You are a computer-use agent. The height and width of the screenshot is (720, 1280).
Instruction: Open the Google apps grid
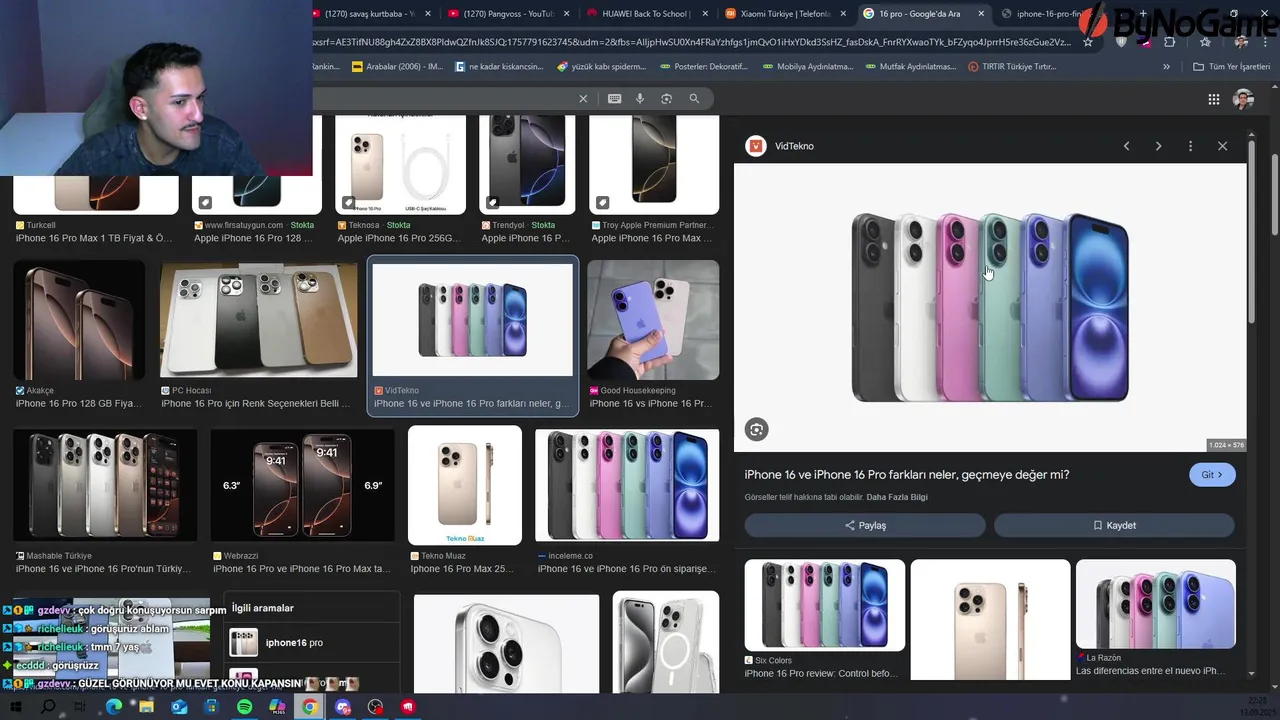click(1214, 99)
